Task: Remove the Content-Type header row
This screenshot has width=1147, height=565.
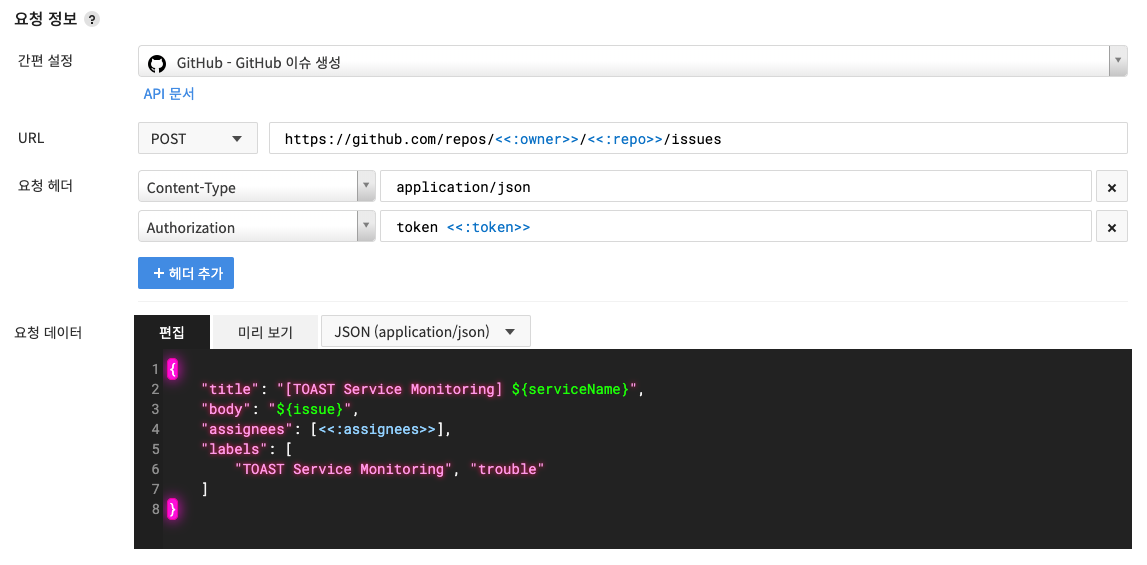Action: click(x=1112, y=187)
